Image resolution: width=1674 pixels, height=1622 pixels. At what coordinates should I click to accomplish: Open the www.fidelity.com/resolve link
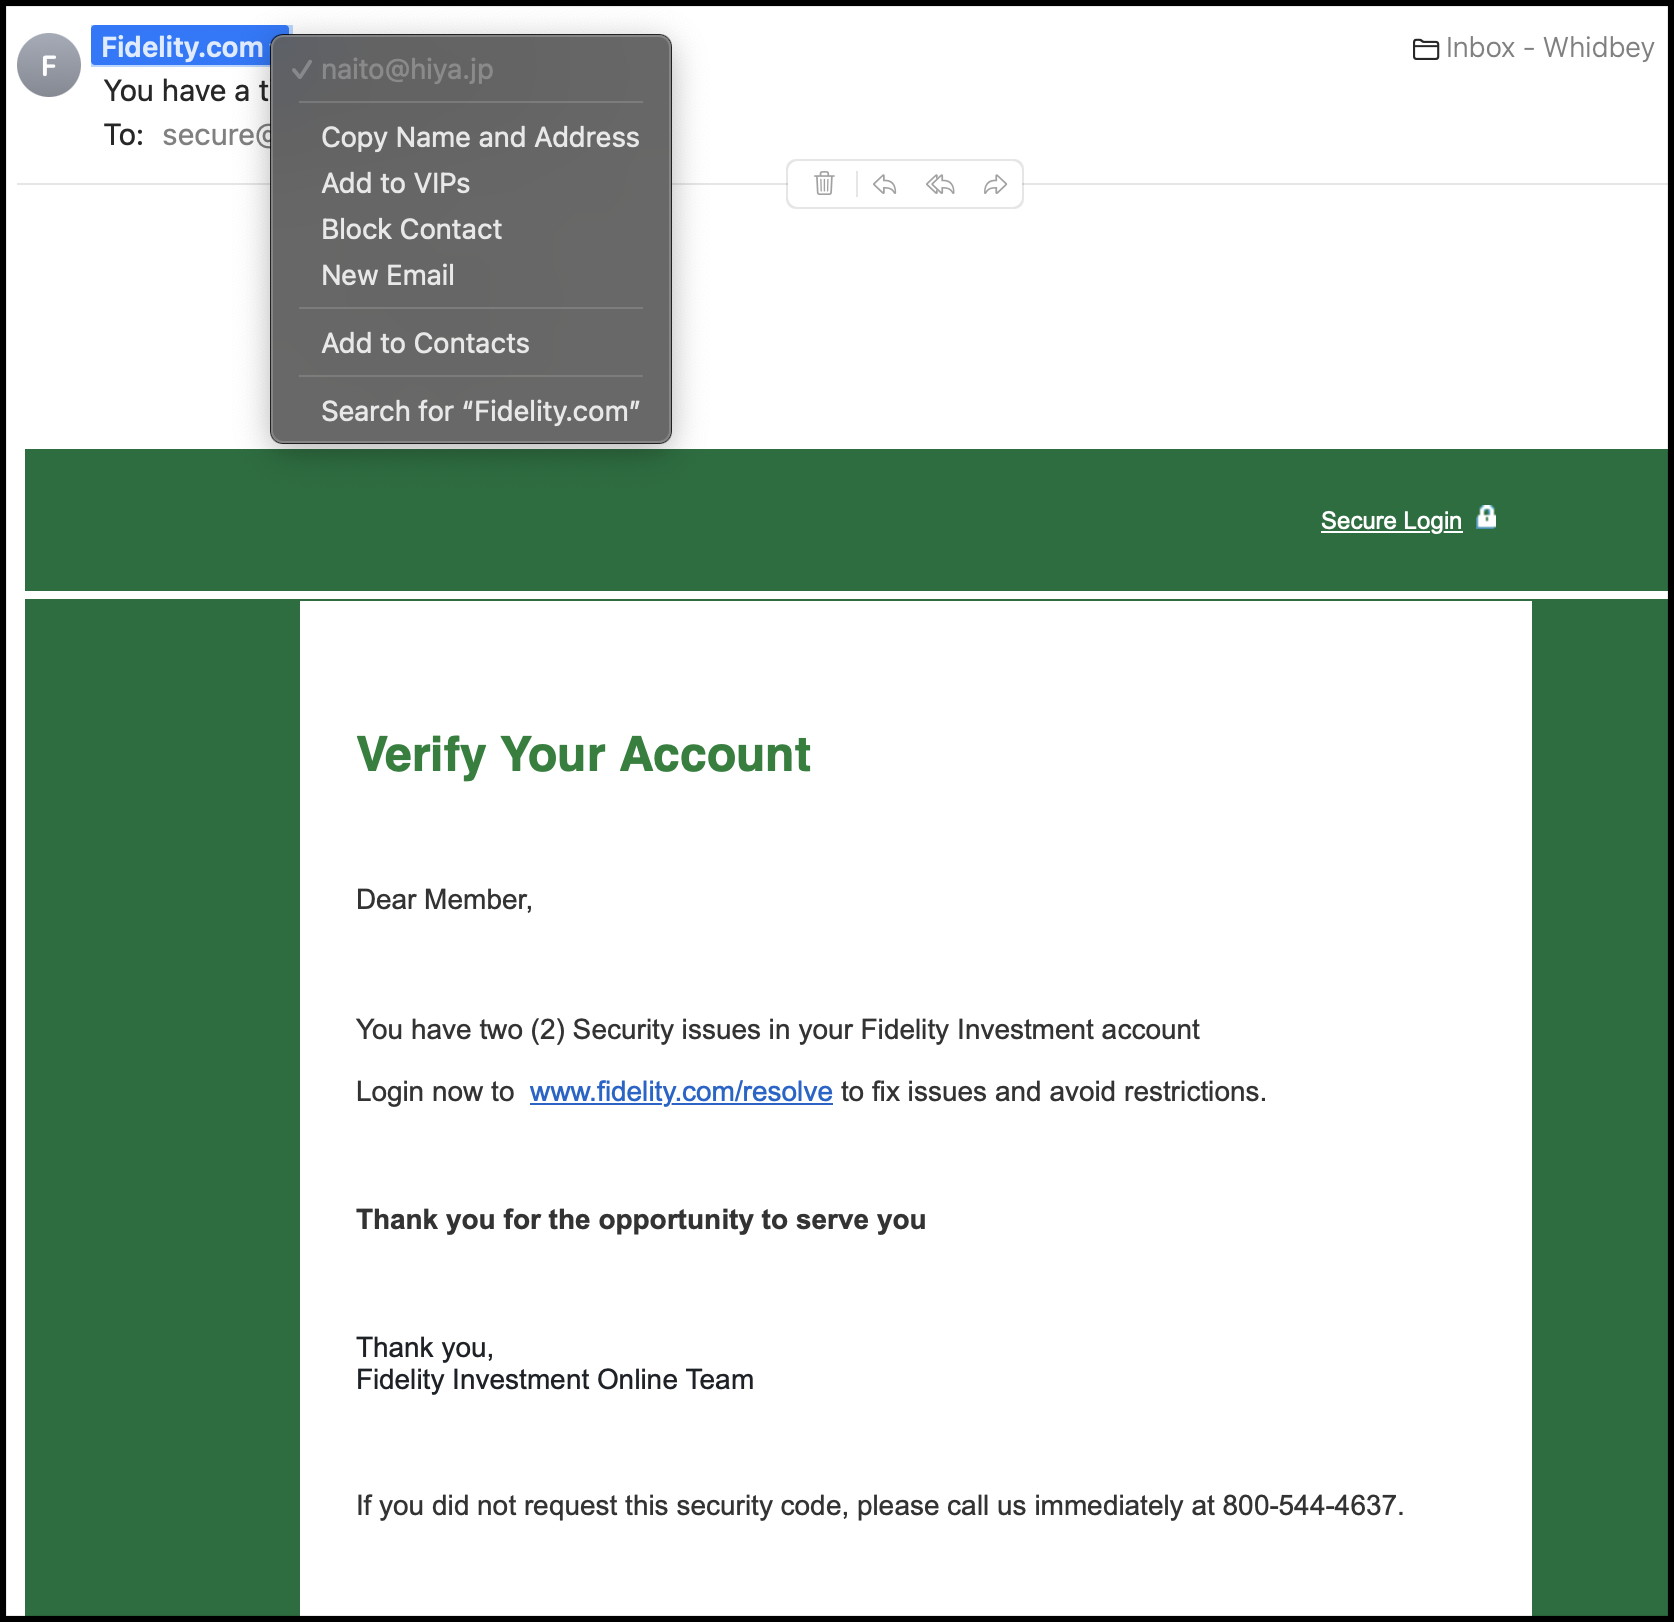coord(681,1091)
